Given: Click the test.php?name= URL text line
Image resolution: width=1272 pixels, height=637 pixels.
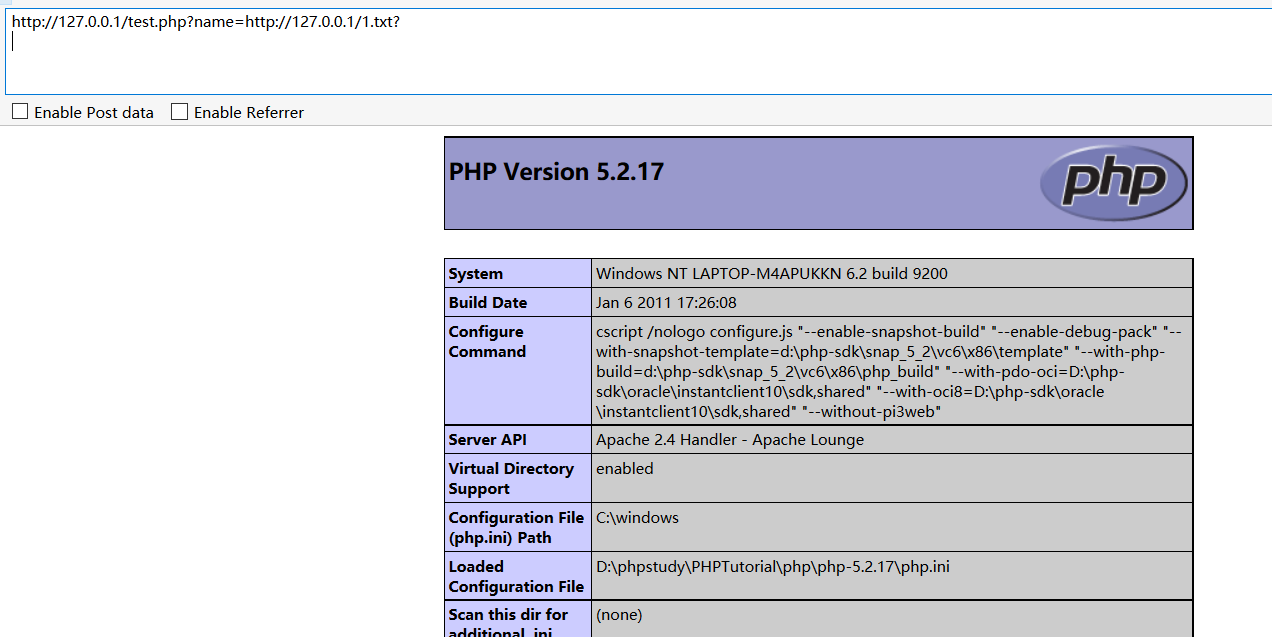Looking at the screenshot, I should (206, 20).
